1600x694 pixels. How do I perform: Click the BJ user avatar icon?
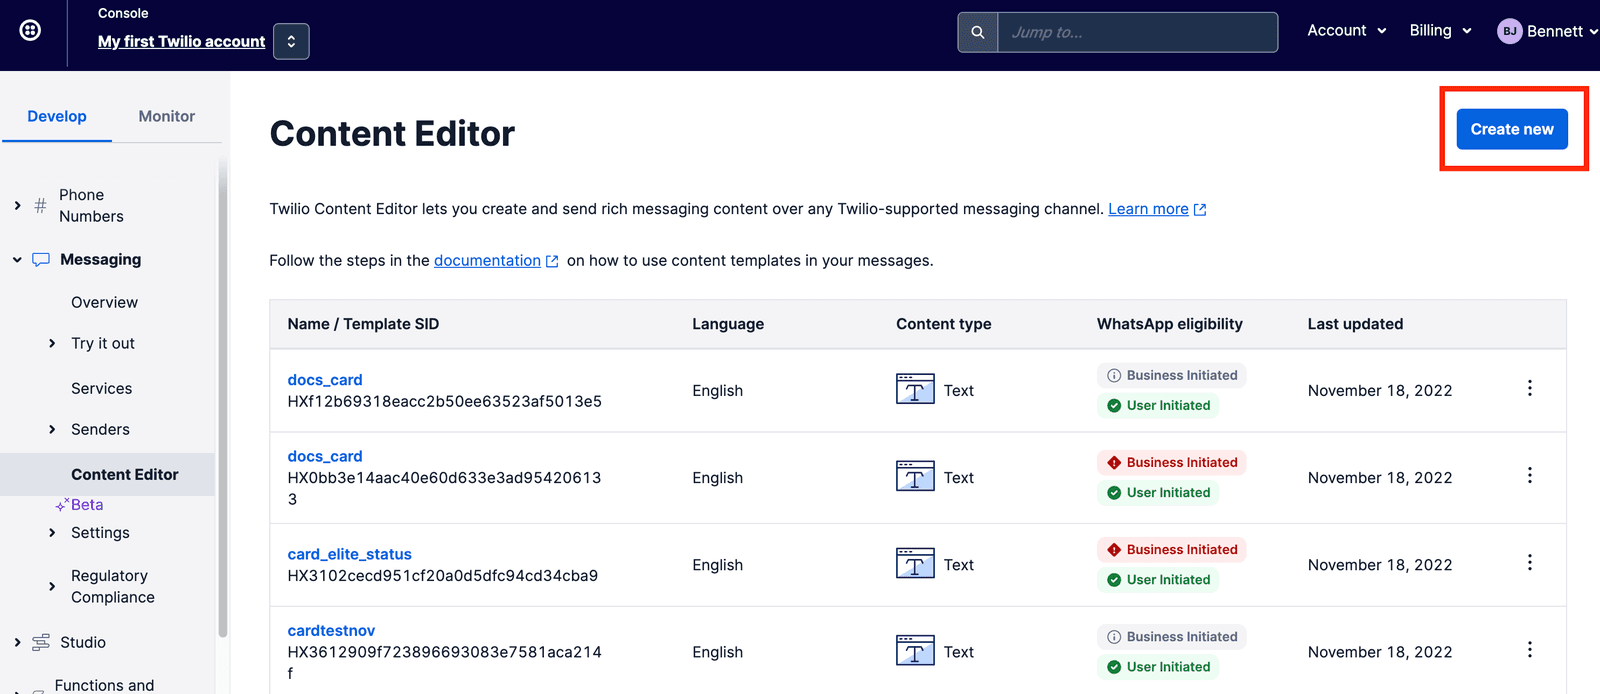click(1509, 31)
